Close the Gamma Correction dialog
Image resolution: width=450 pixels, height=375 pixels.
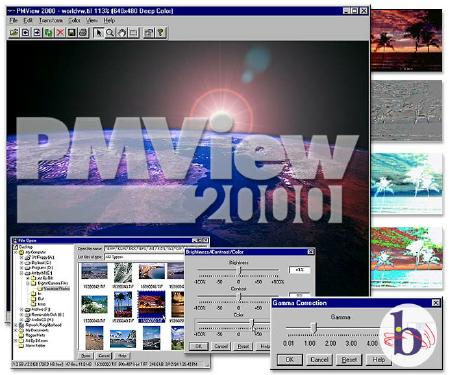coord(436,303)
